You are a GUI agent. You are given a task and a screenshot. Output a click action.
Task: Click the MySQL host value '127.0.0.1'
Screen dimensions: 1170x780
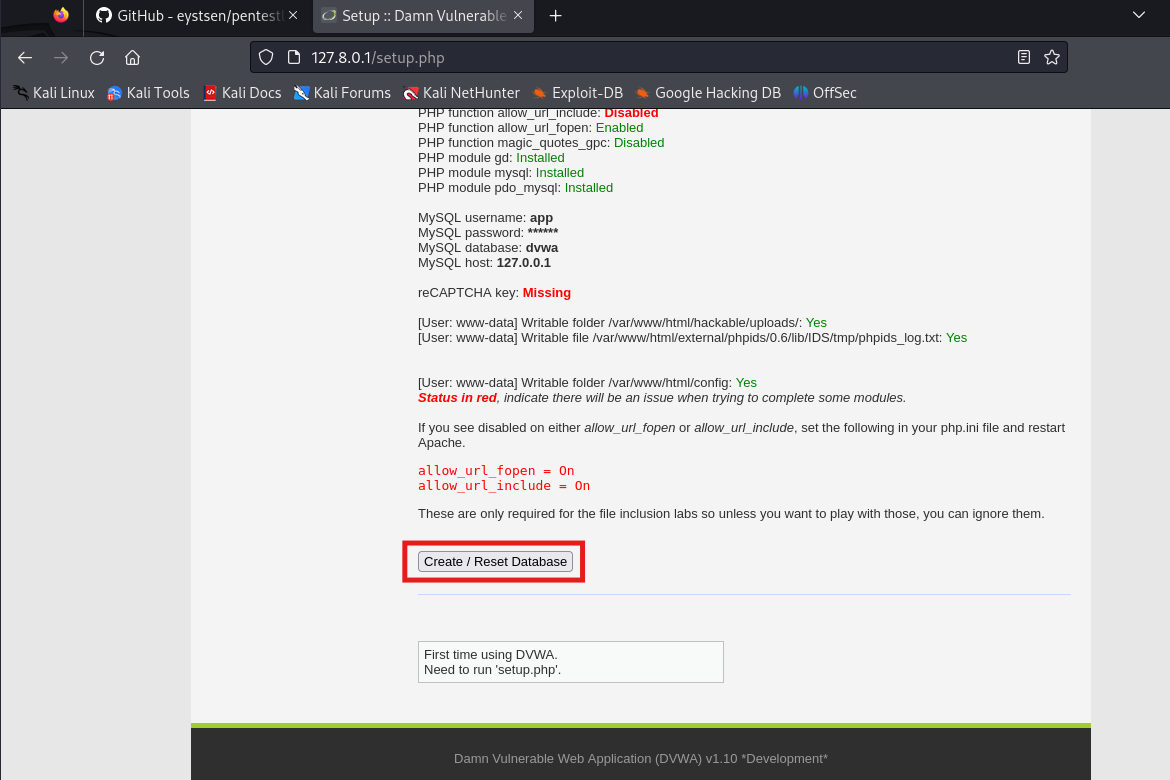click(x=524, y=263)
